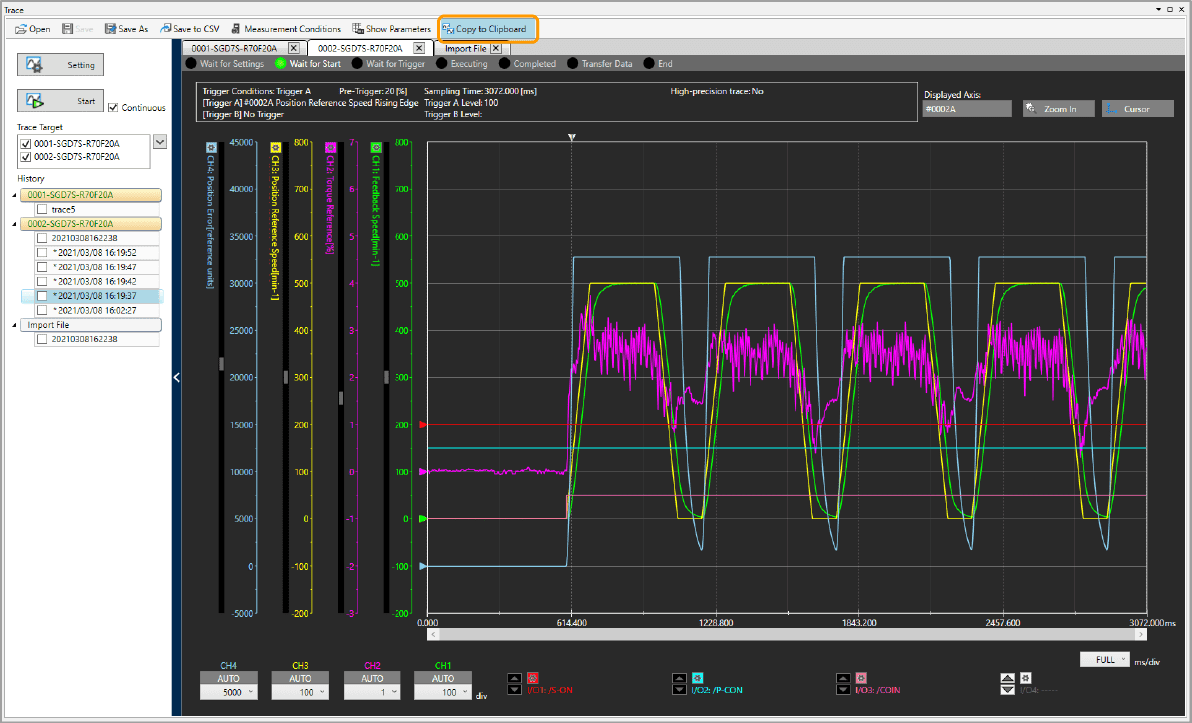1192x723 pixels.
Task: Check the trace5 history entry
Action: (x=42, y=210)
